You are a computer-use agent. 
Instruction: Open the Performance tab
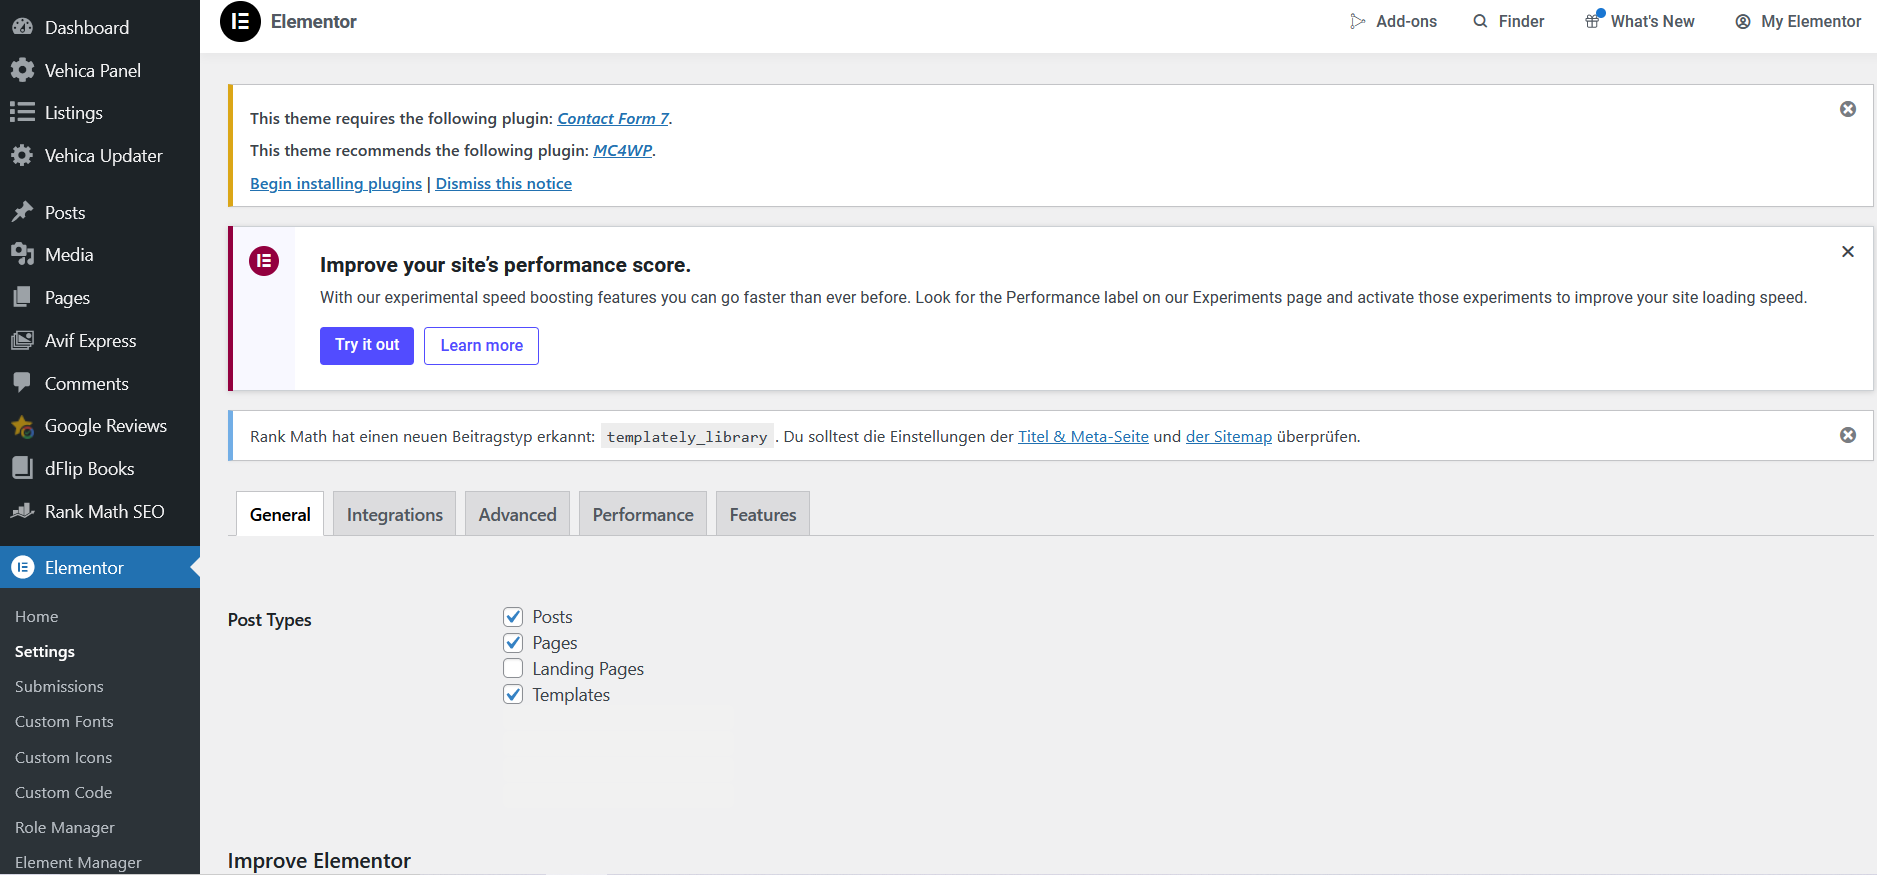point(643,514)
